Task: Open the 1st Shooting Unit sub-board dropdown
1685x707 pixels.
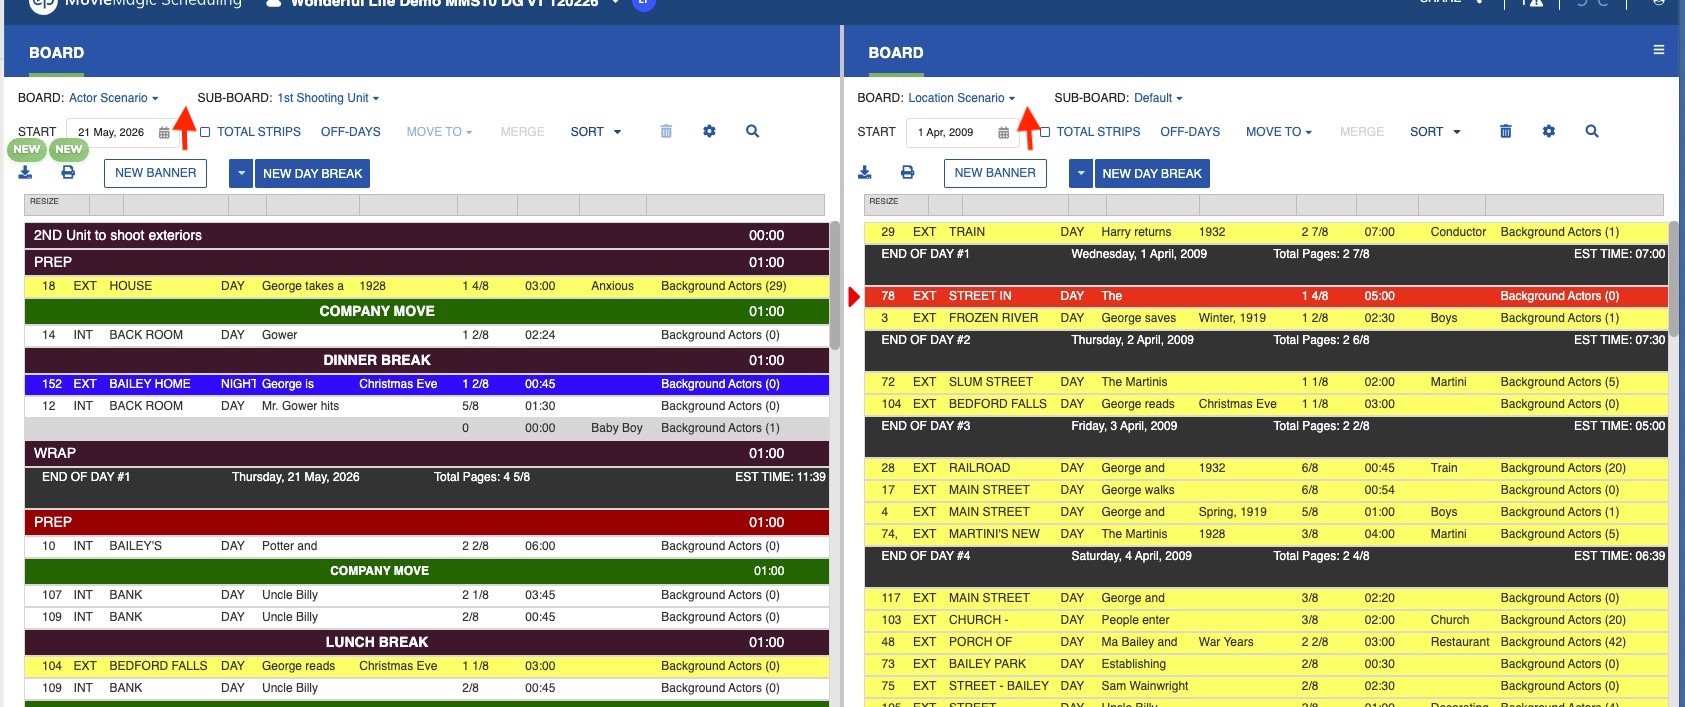Action: tap(328, 98)
